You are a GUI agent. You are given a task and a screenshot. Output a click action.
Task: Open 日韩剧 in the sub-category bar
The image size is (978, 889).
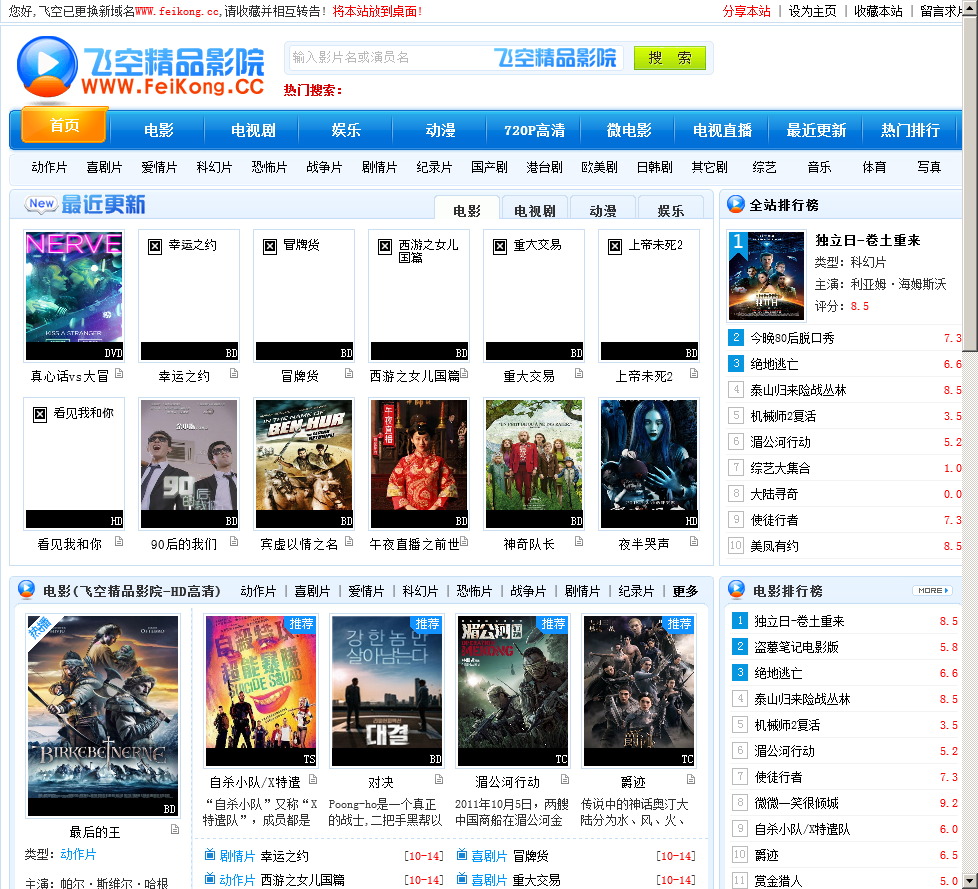click(654, 167)
